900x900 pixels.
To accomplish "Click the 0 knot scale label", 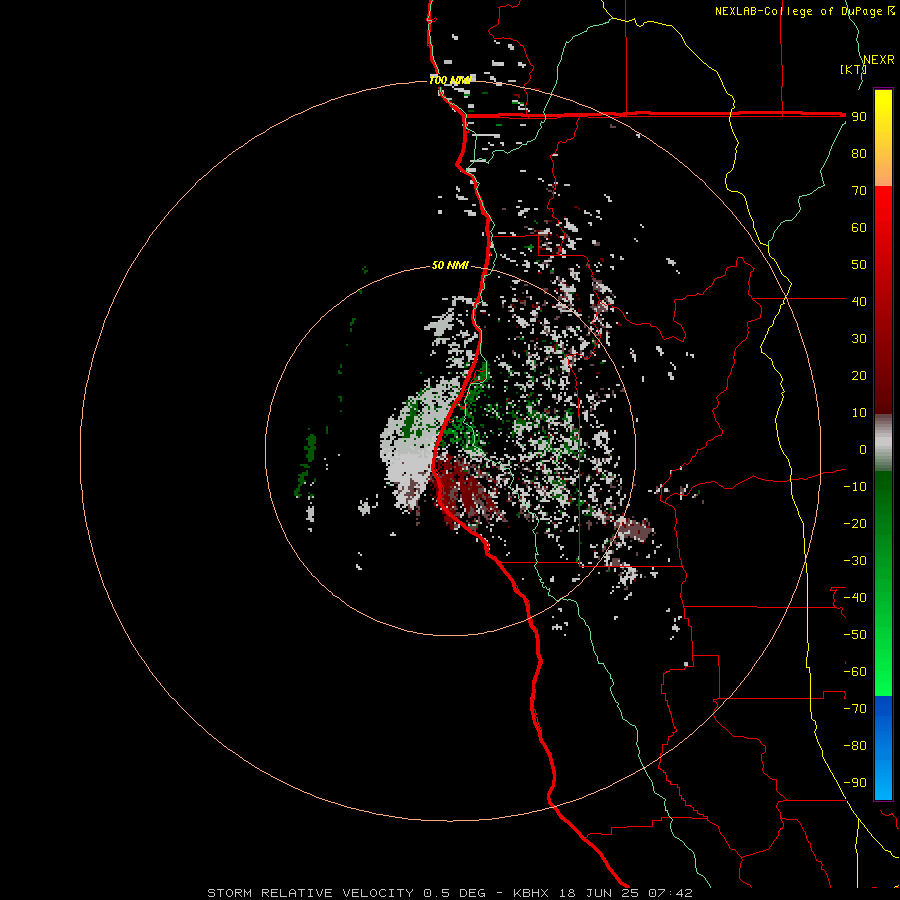I will tap(862, 449).
